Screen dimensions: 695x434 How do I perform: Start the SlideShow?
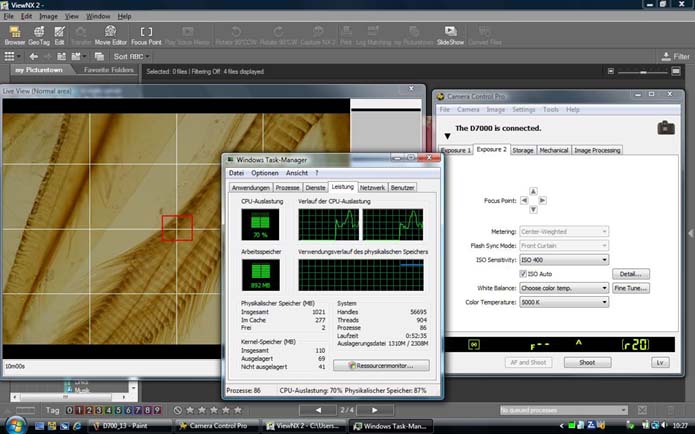pyautogui.click(x=450, y=35)
